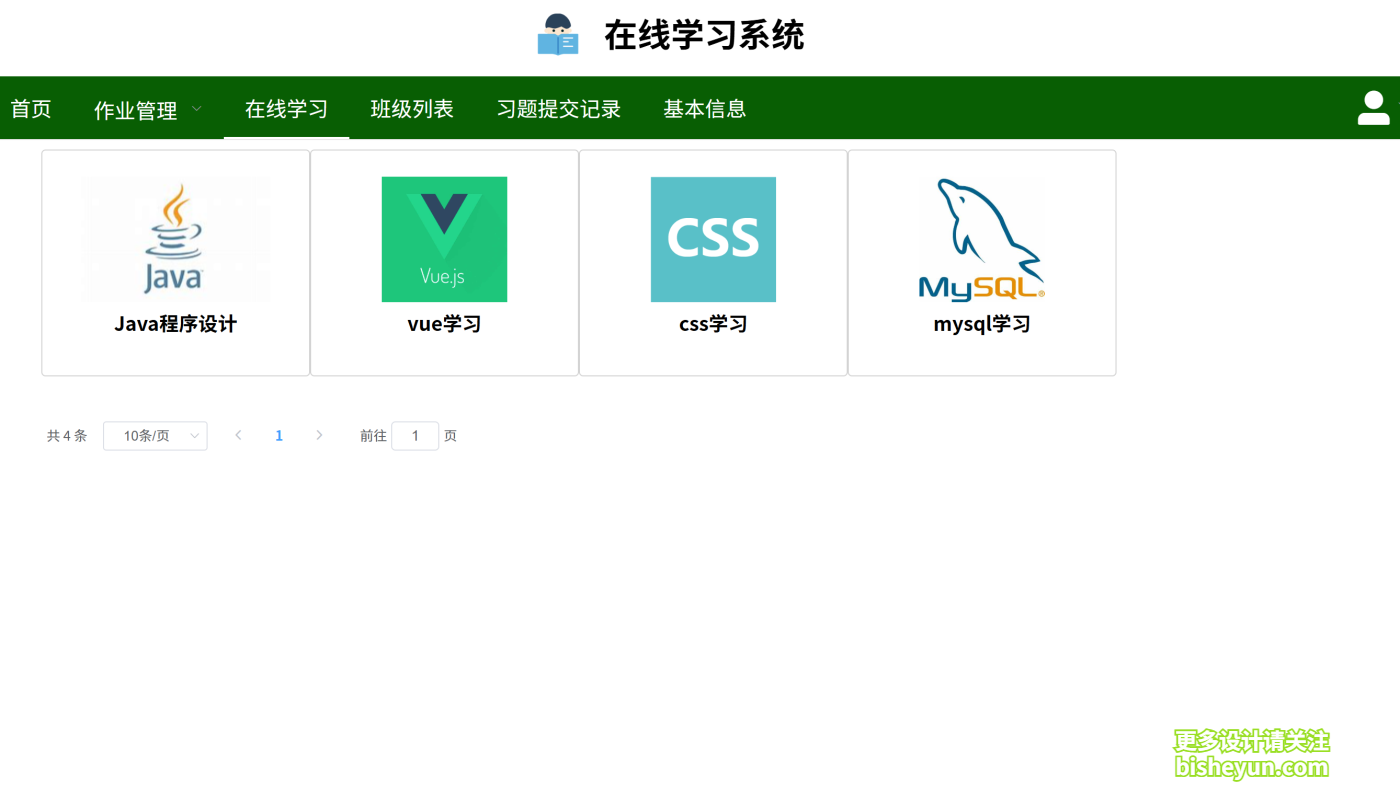
Task: Click the previous page arrow
Action: click(238, 435)
